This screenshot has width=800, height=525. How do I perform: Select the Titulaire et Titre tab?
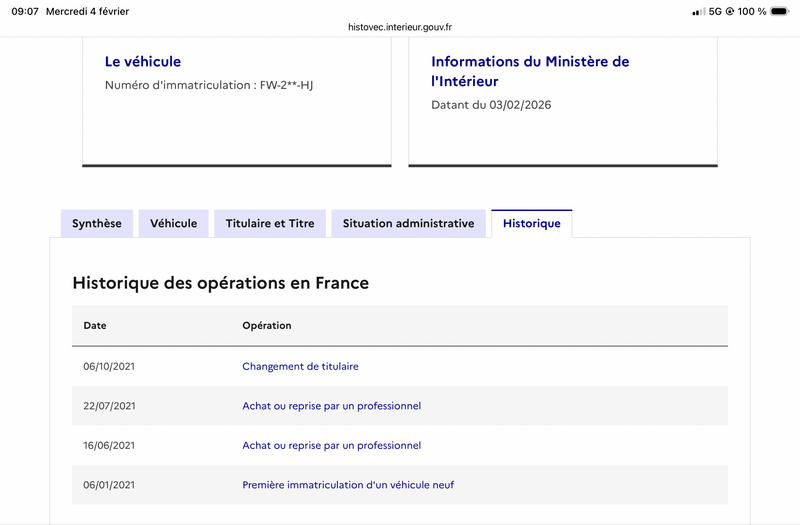270,224
